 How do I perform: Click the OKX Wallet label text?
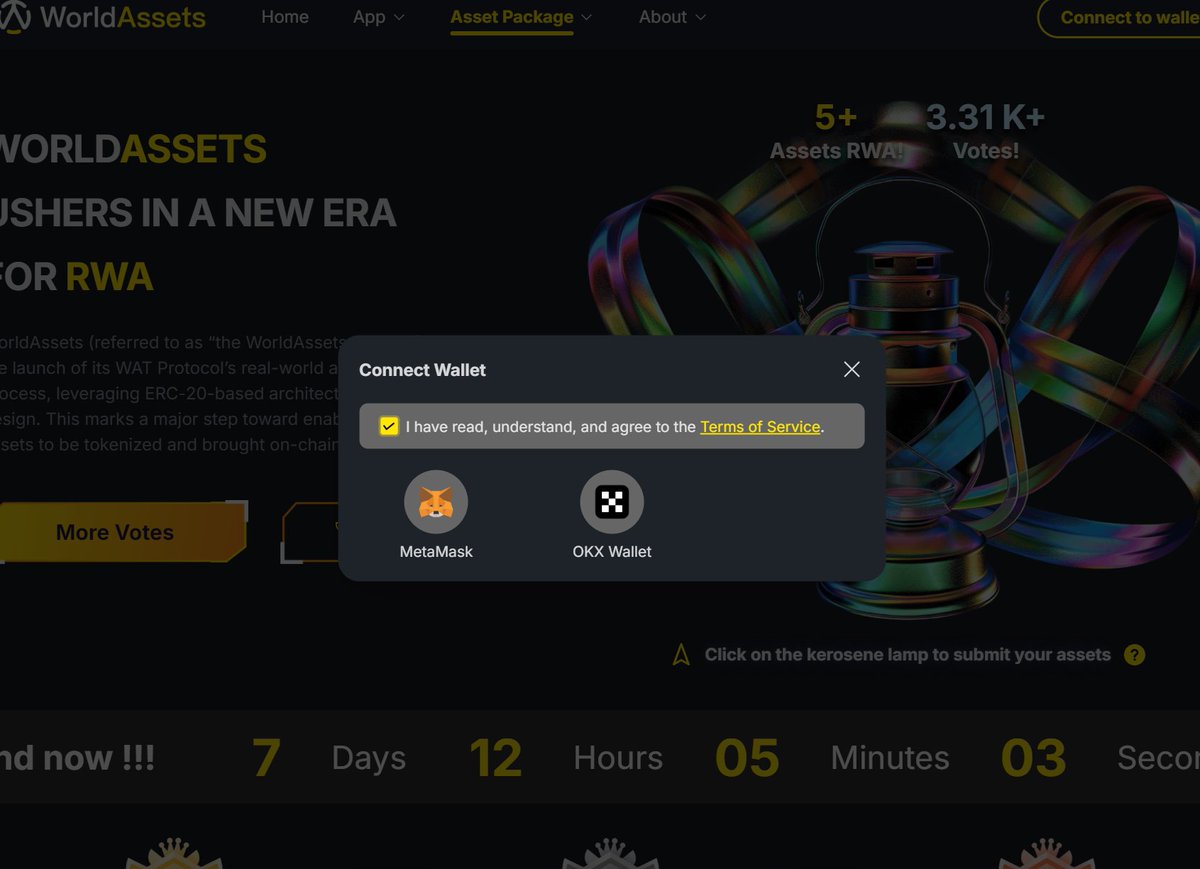[x=612, y=551]
